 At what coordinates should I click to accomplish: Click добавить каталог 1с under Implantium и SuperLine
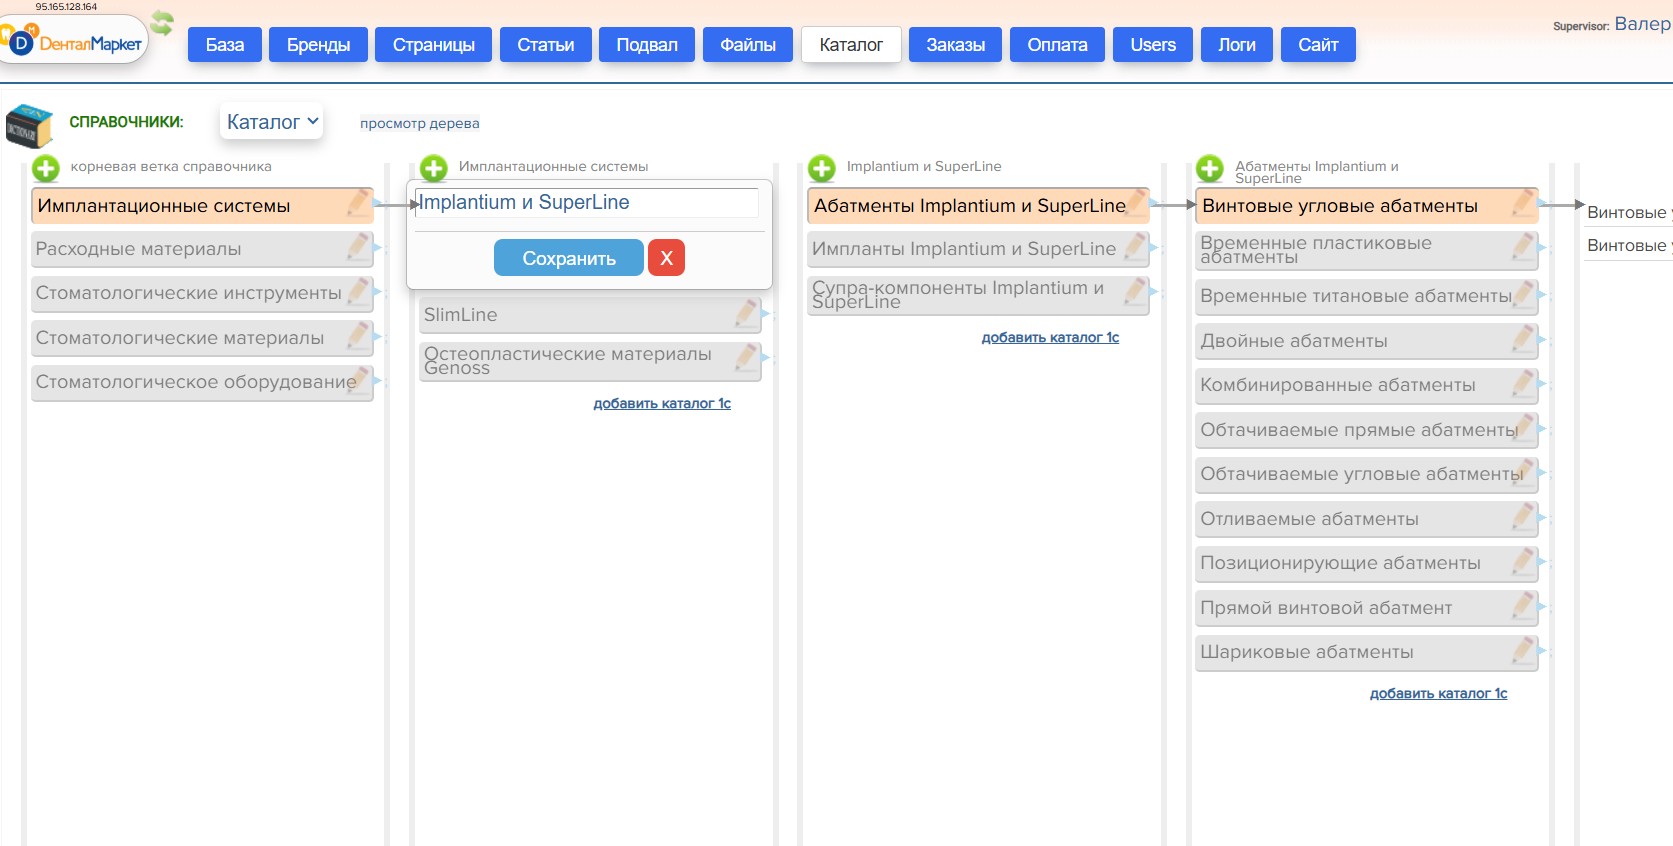click(x=1050, y=337)
